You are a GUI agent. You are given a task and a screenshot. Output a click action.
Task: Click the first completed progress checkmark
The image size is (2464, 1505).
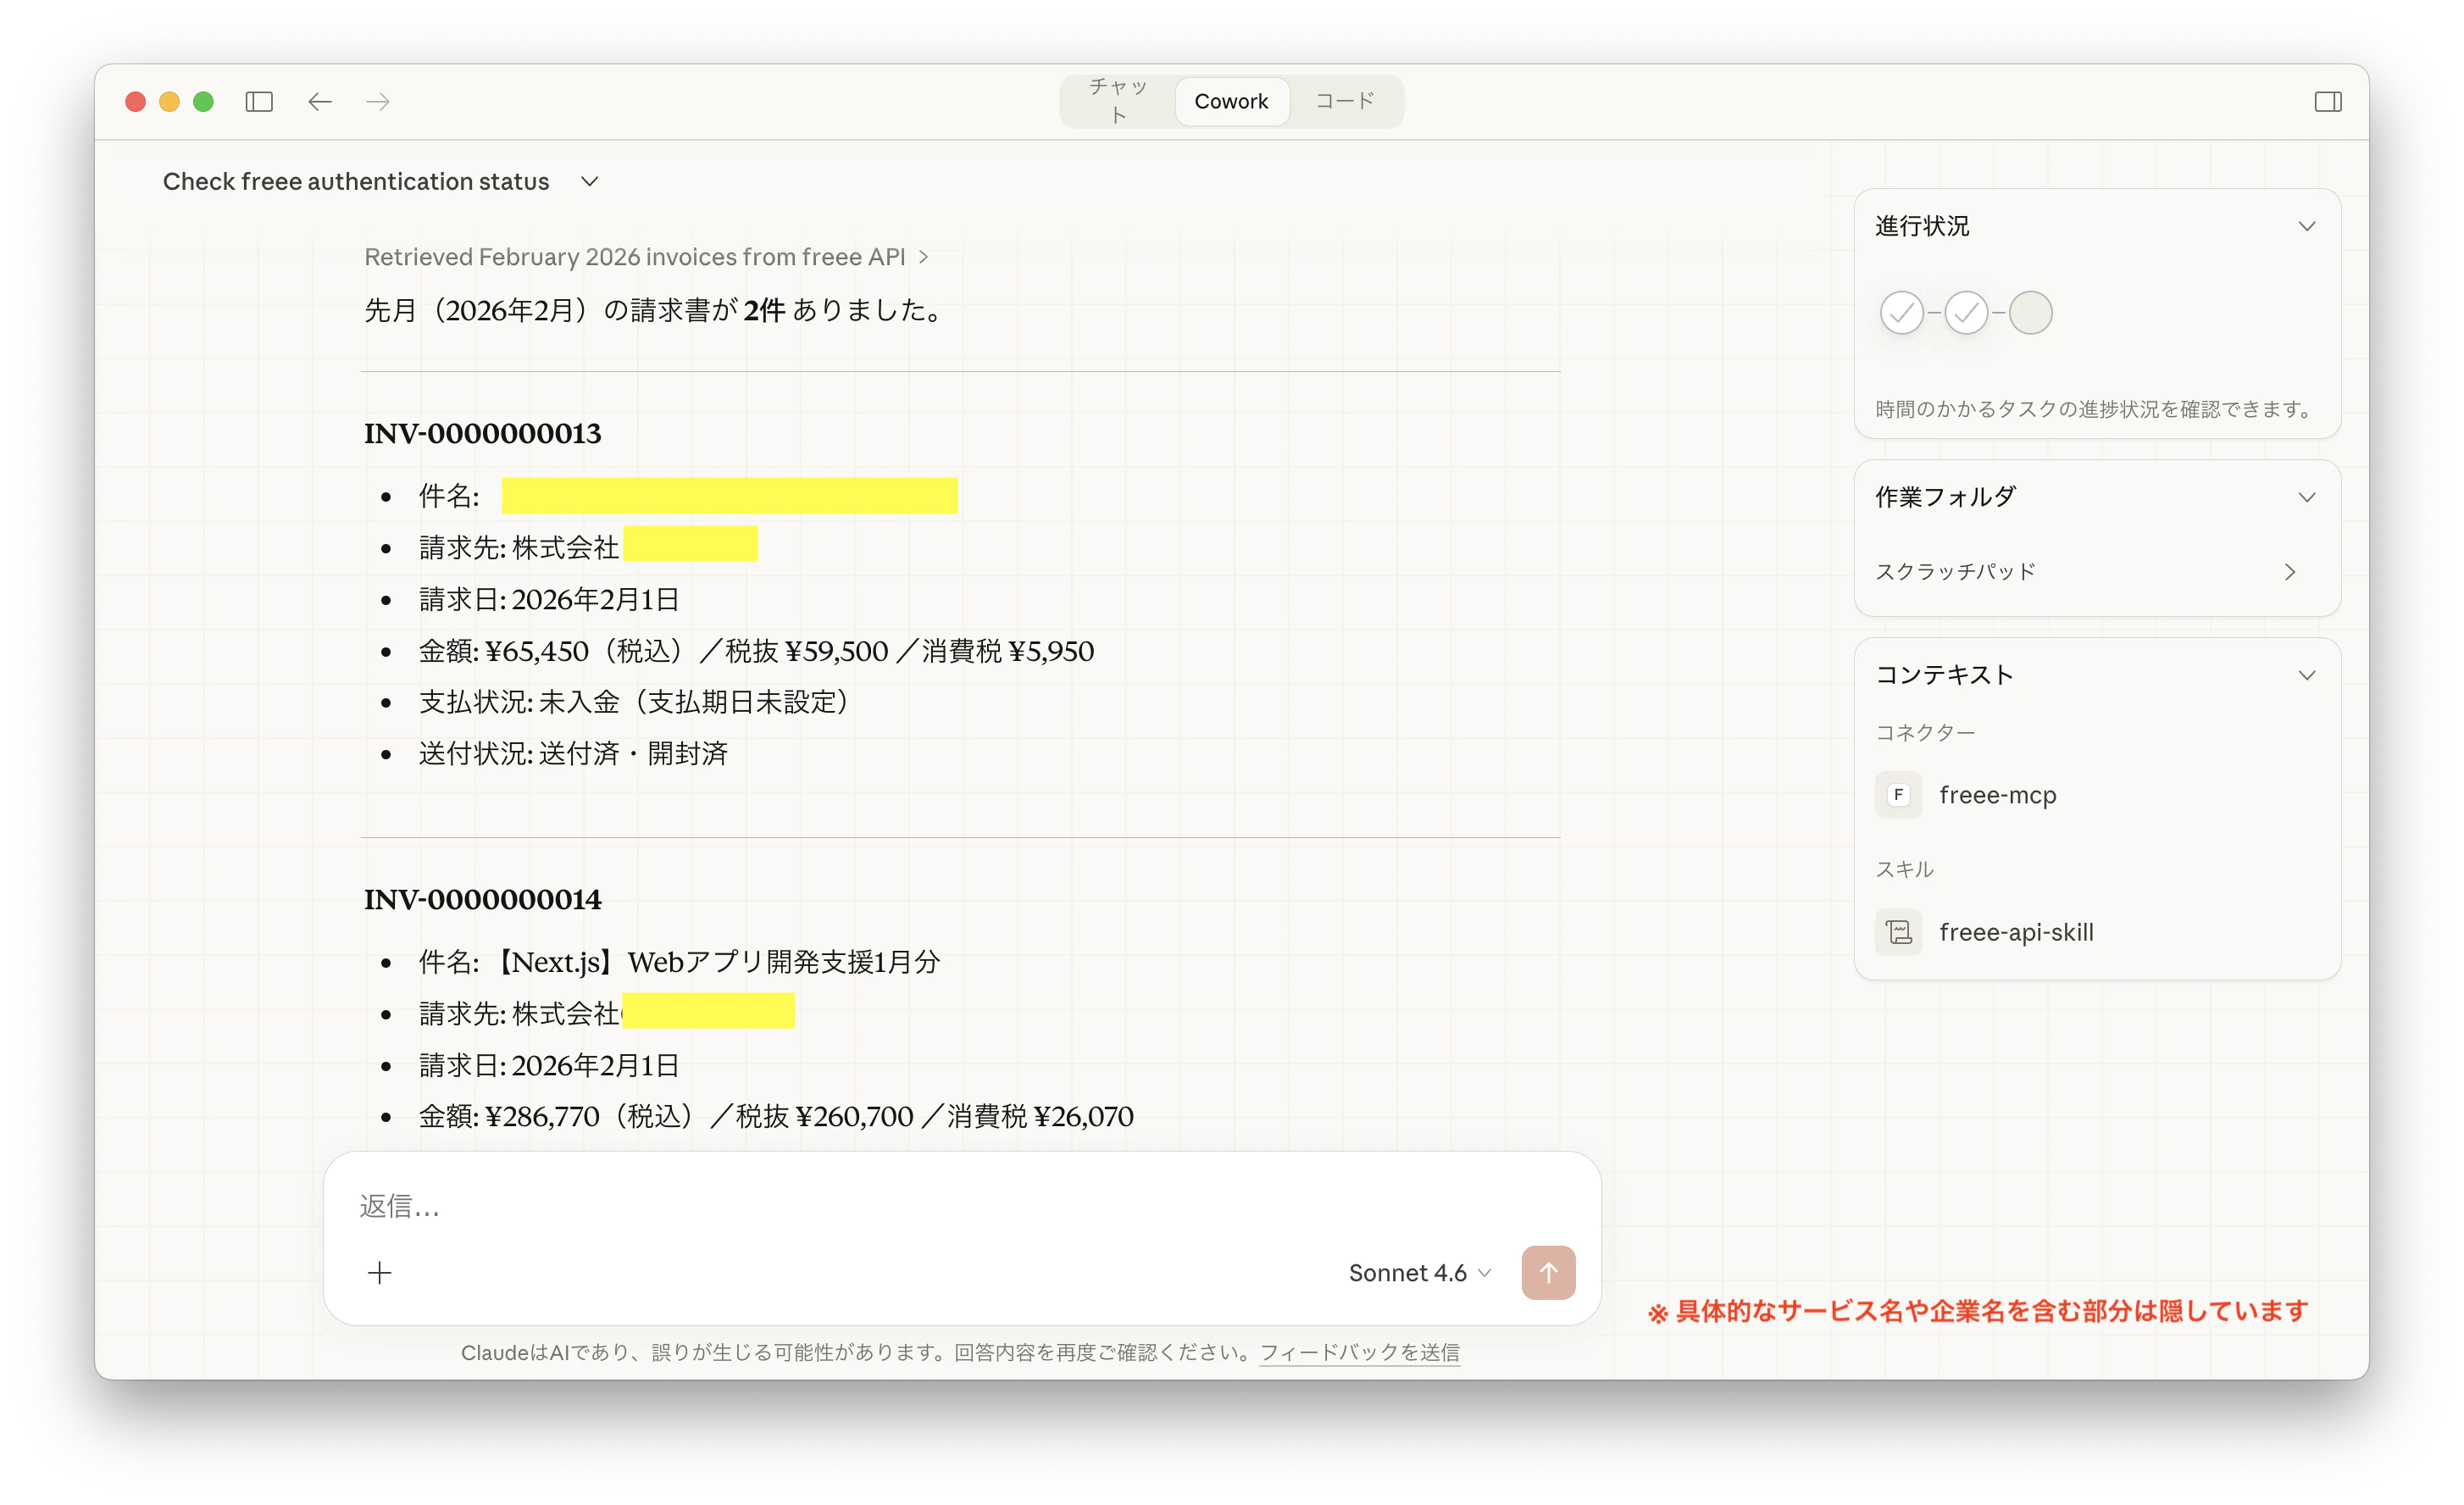[x=1902, y=313]
